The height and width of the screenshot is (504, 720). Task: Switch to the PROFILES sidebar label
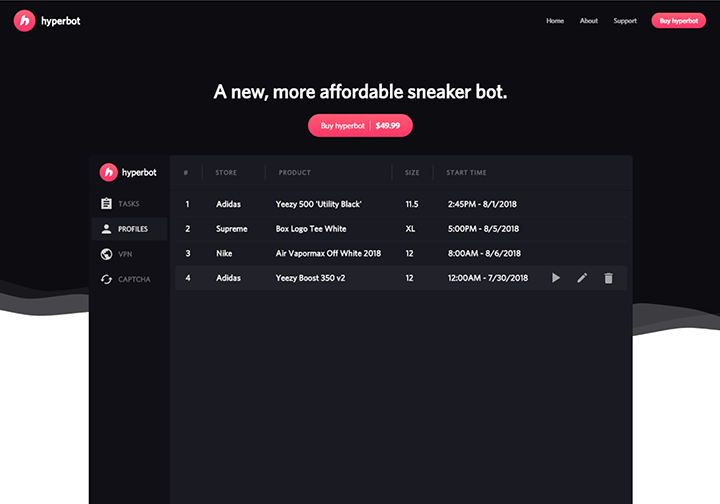click(x=133, y=229)
